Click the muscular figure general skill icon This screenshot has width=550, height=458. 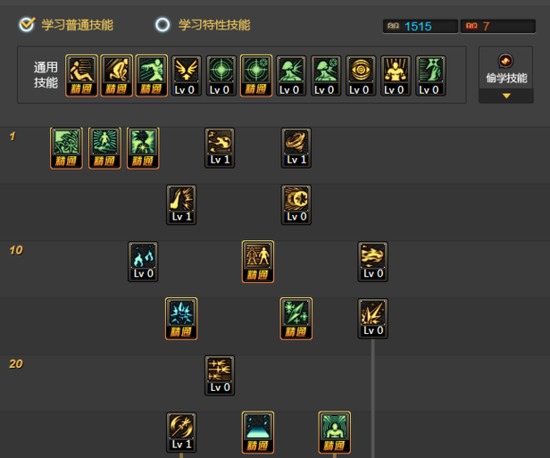point(396,75)
